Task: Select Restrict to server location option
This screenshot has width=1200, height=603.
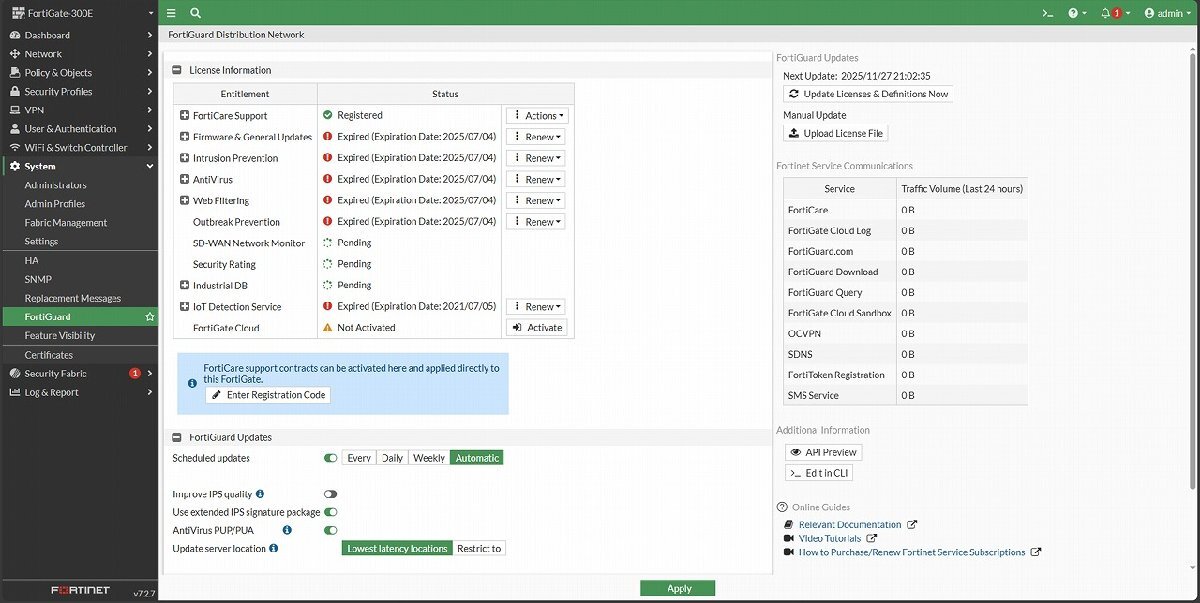Action: point(479,548)
